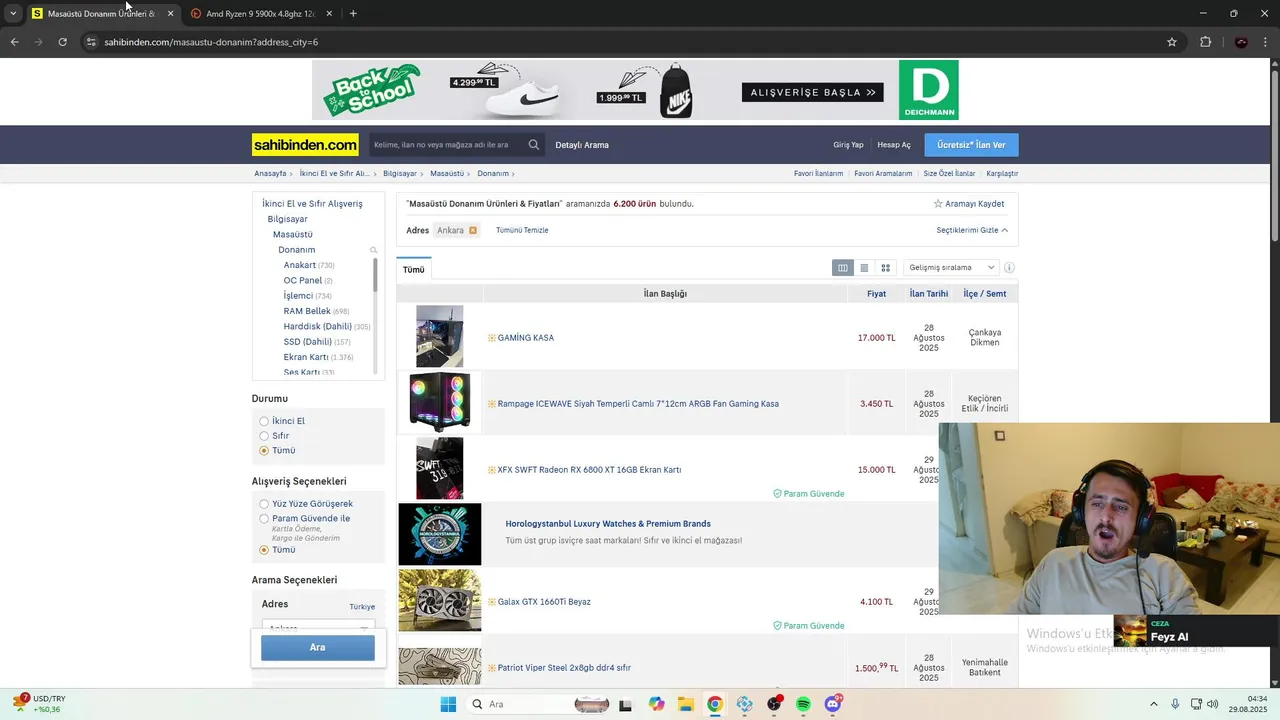Screen dimensions: 1280x720
Task: Go back to previous page
Action: click(14, 42)
